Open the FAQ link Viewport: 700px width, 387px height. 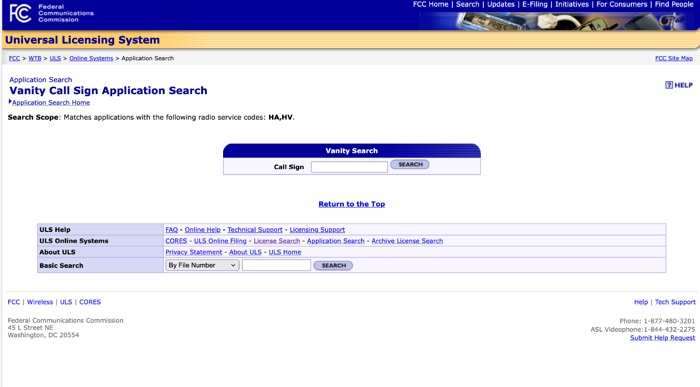171,230
